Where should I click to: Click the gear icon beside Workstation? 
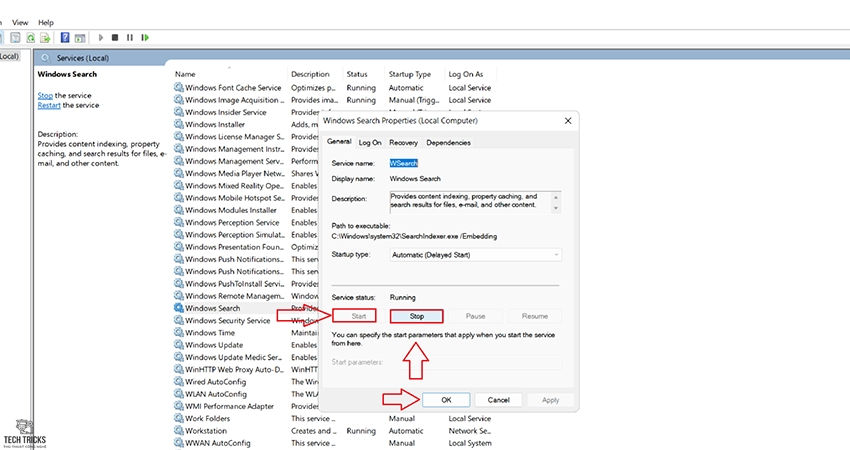click(179, 430)
